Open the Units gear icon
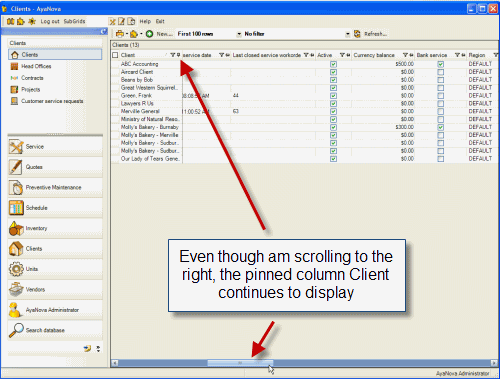Viewport: 500px width, 379px height. coord(16,269)
